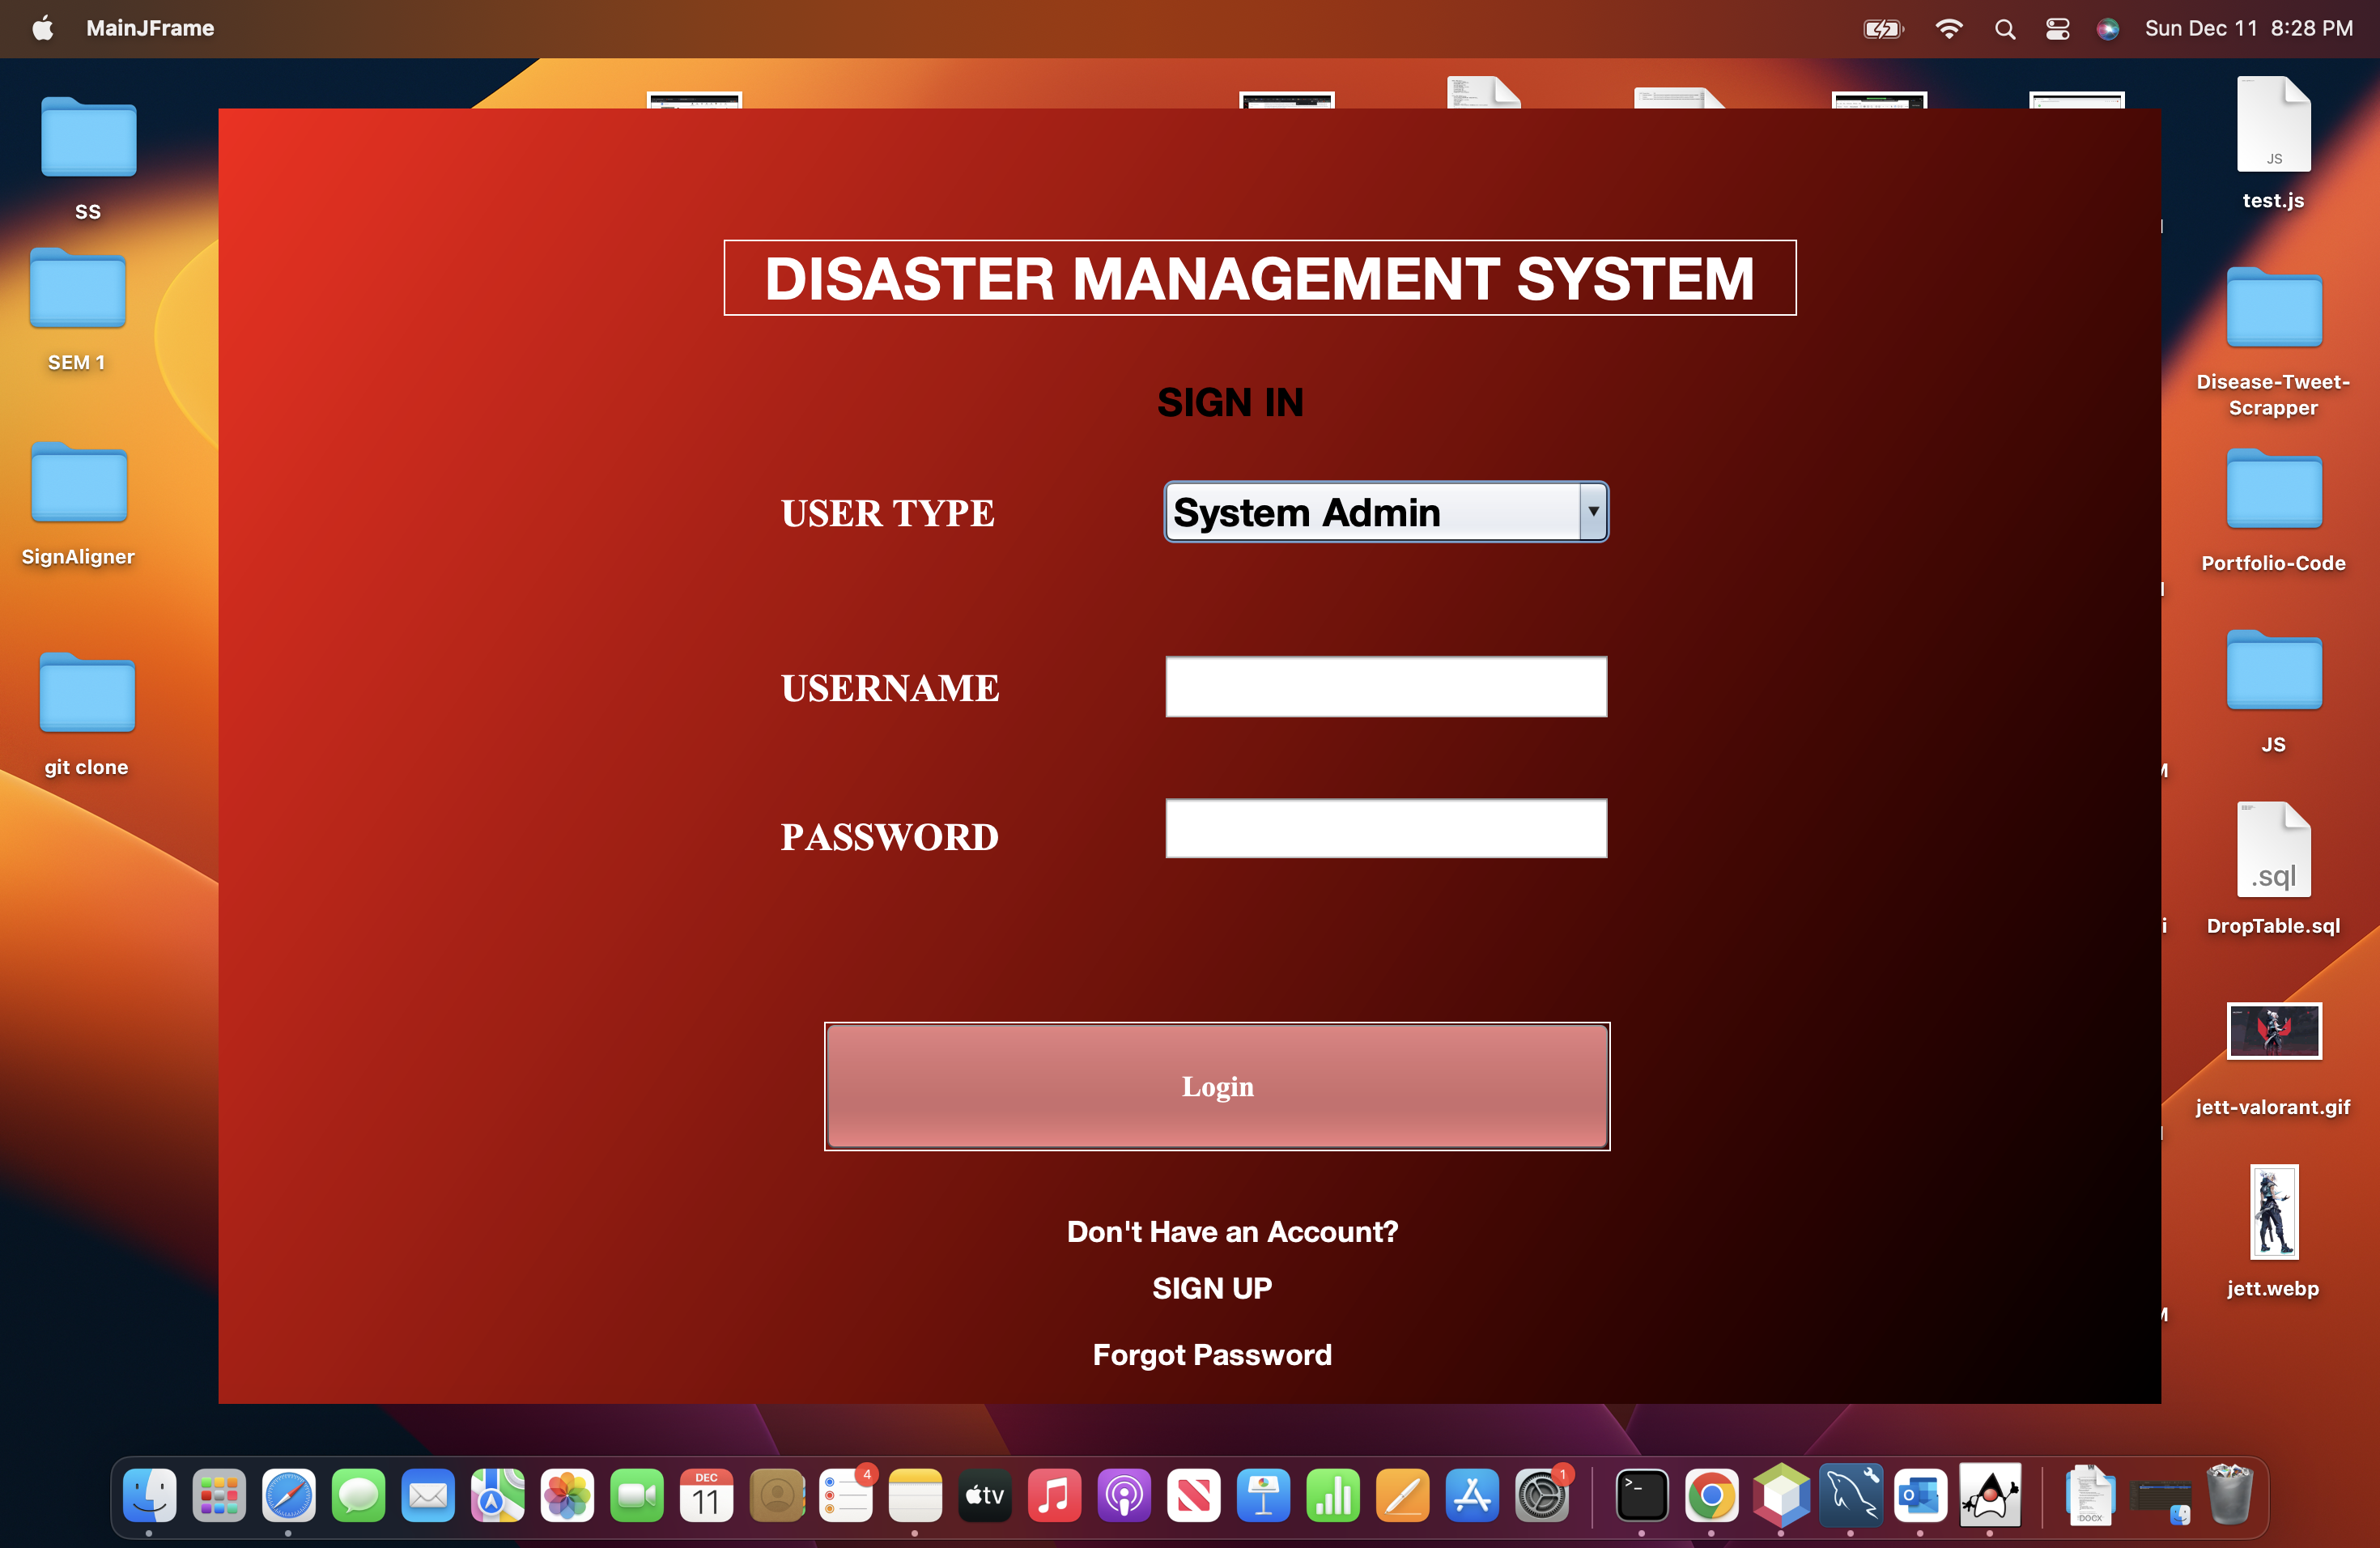2380x1548 pixels.
Task: Open Finder from the dock
Action: pyautogui.click(x=150, y=1496)
